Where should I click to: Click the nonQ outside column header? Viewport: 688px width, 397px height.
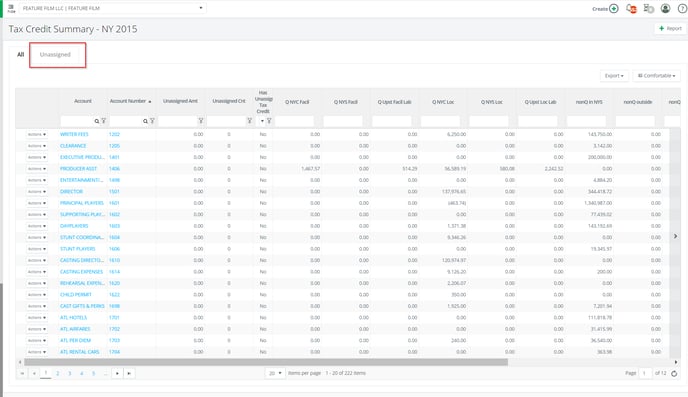pos(638,102)
